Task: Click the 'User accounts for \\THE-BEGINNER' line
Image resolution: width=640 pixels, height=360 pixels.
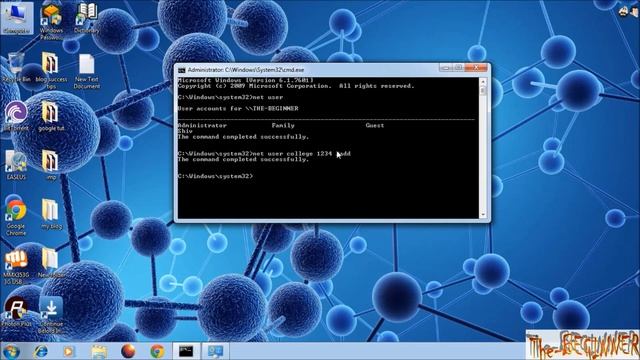Action: click(x=238, y=109)
